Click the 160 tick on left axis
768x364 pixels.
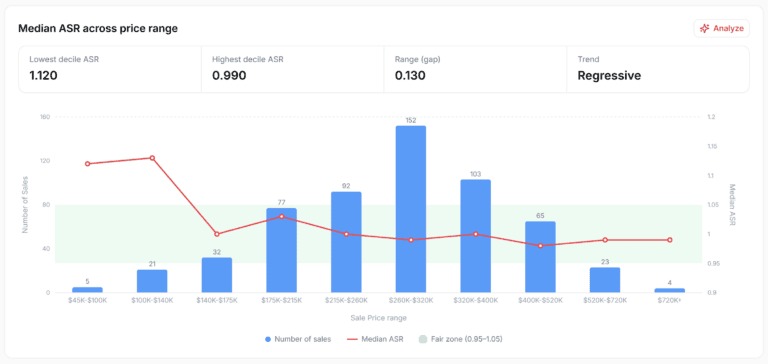(x=45, y=117)
